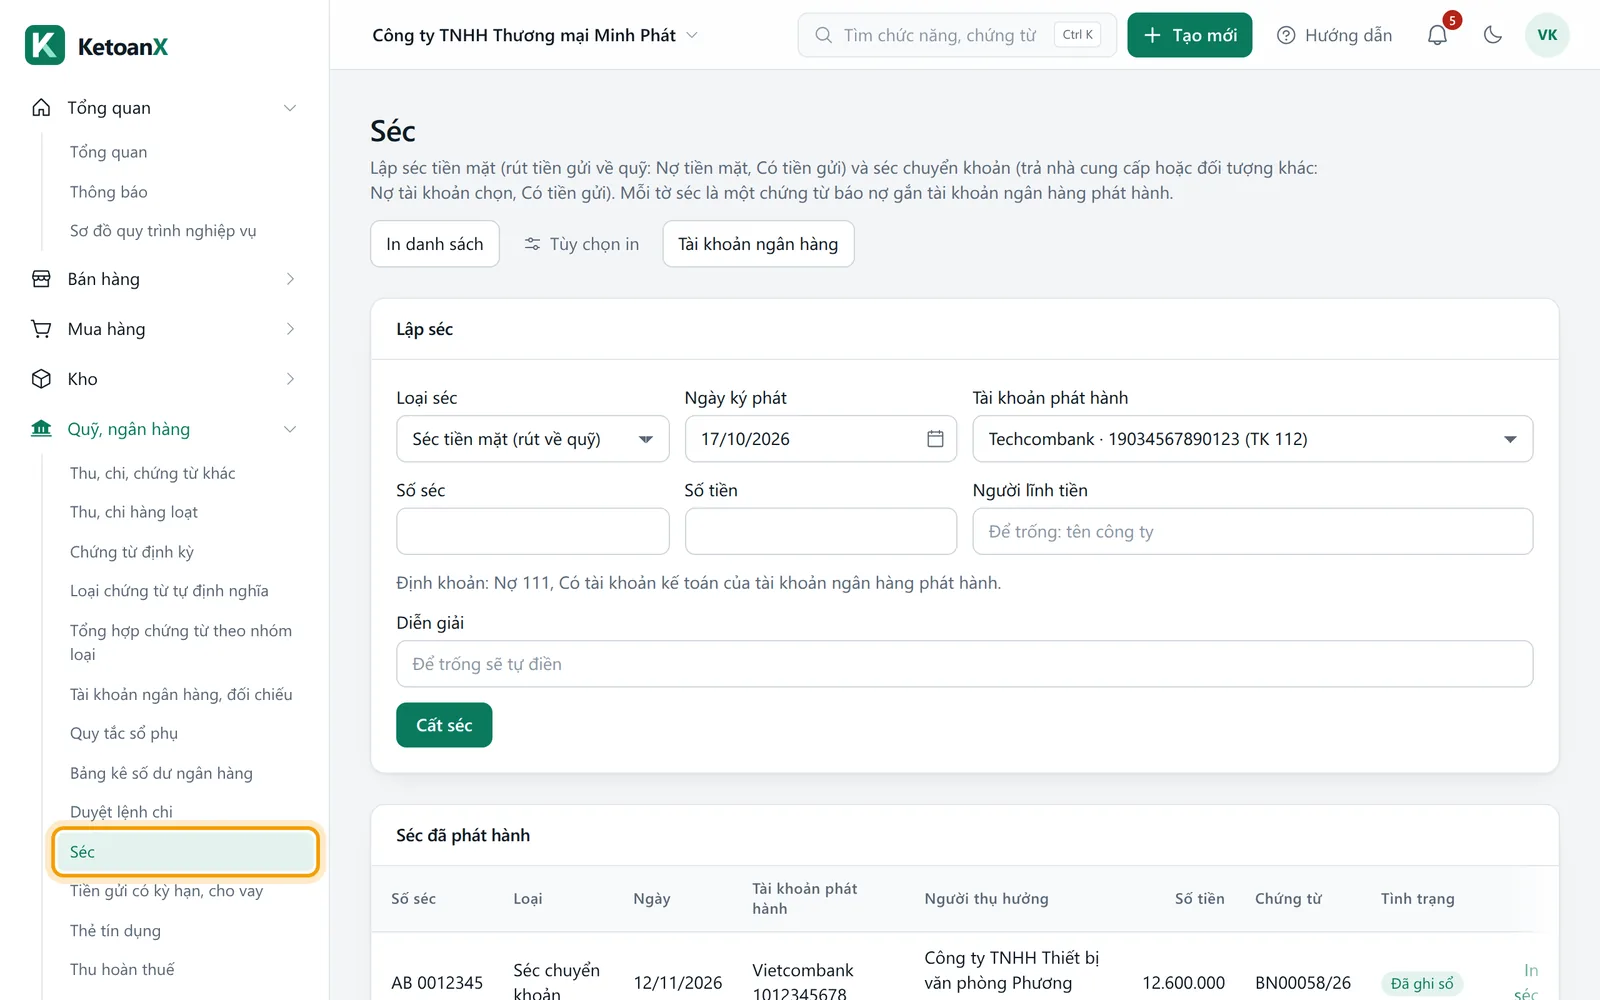Click cheque number AB 0012345

coord(437,983)
